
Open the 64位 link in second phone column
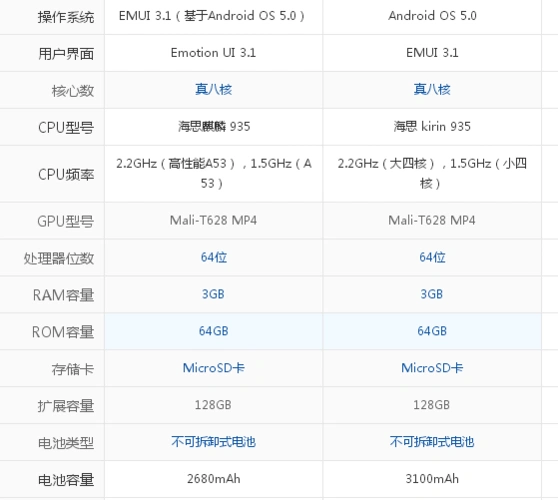[x=432, y=257]
